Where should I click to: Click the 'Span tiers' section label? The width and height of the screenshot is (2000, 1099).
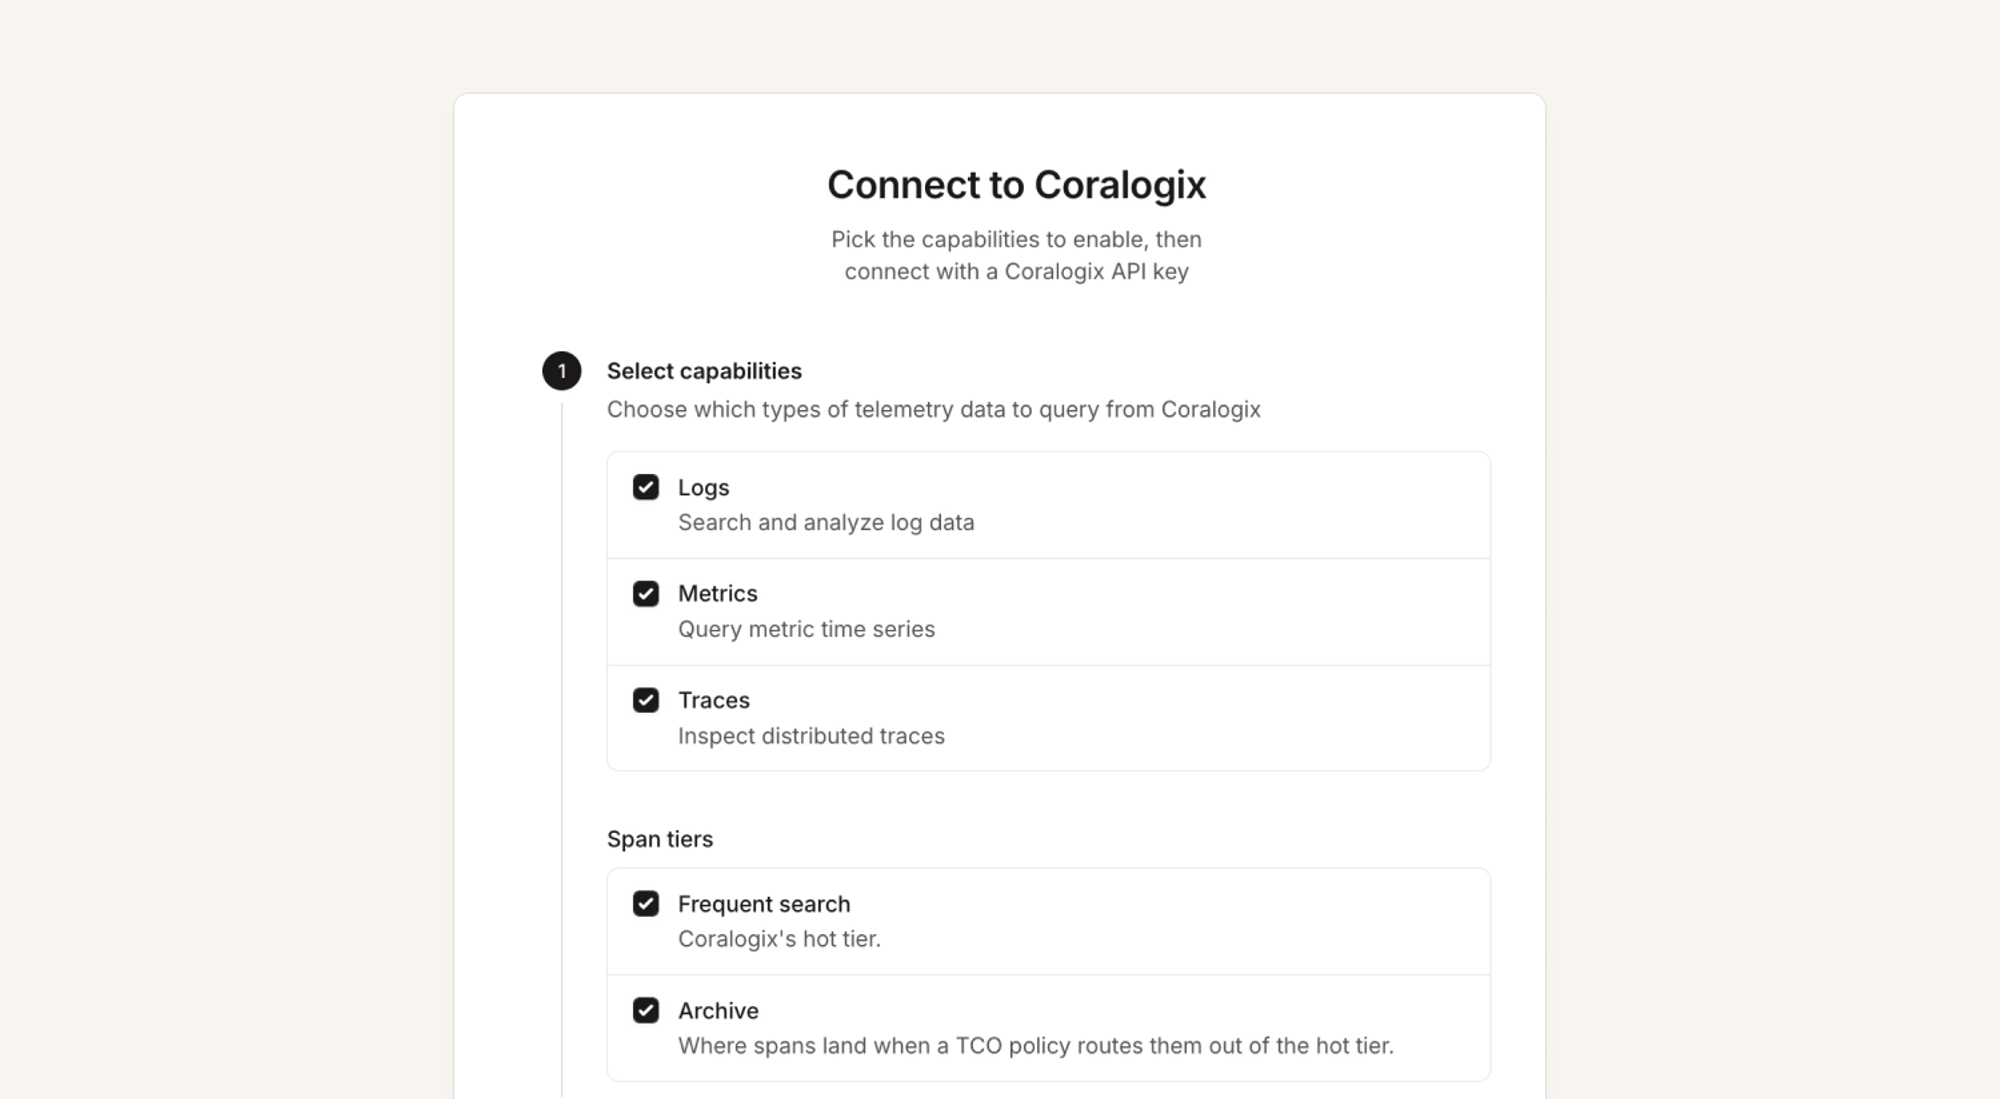660,839
